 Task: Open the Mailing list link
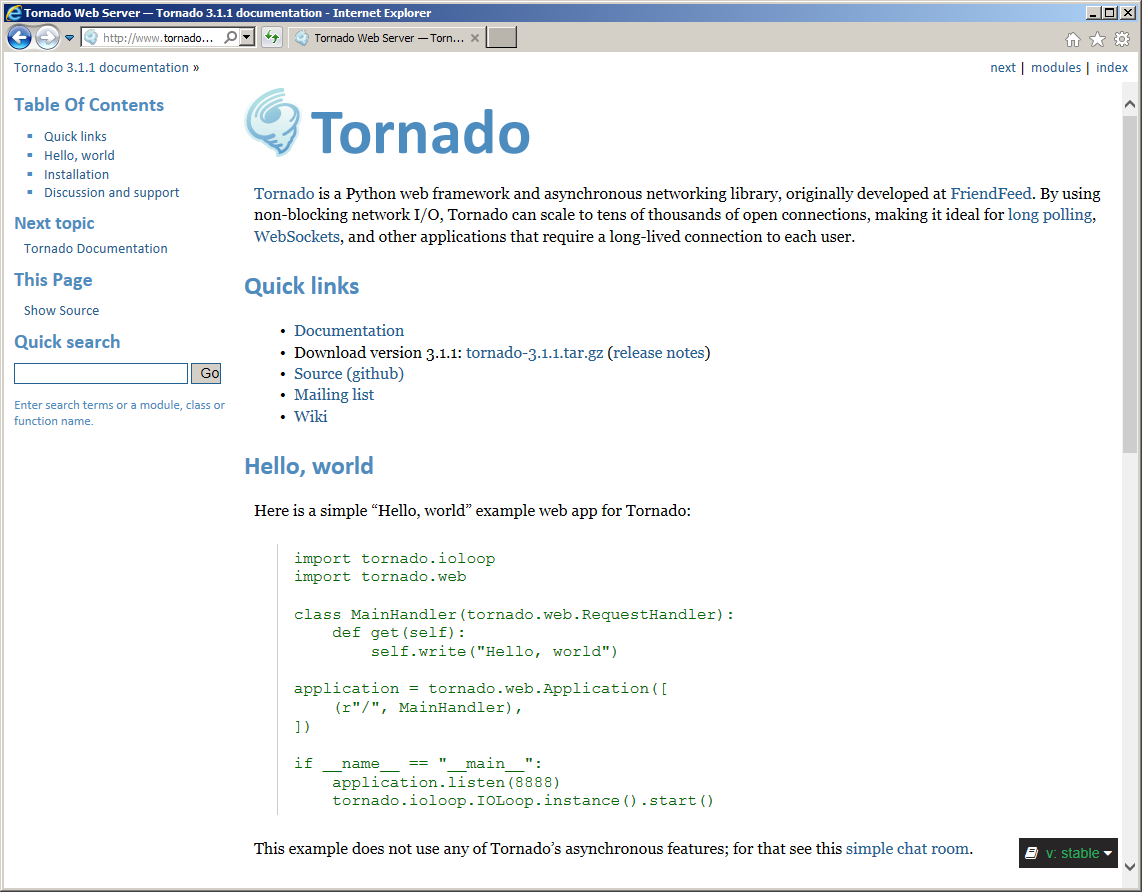click(334, 395)
